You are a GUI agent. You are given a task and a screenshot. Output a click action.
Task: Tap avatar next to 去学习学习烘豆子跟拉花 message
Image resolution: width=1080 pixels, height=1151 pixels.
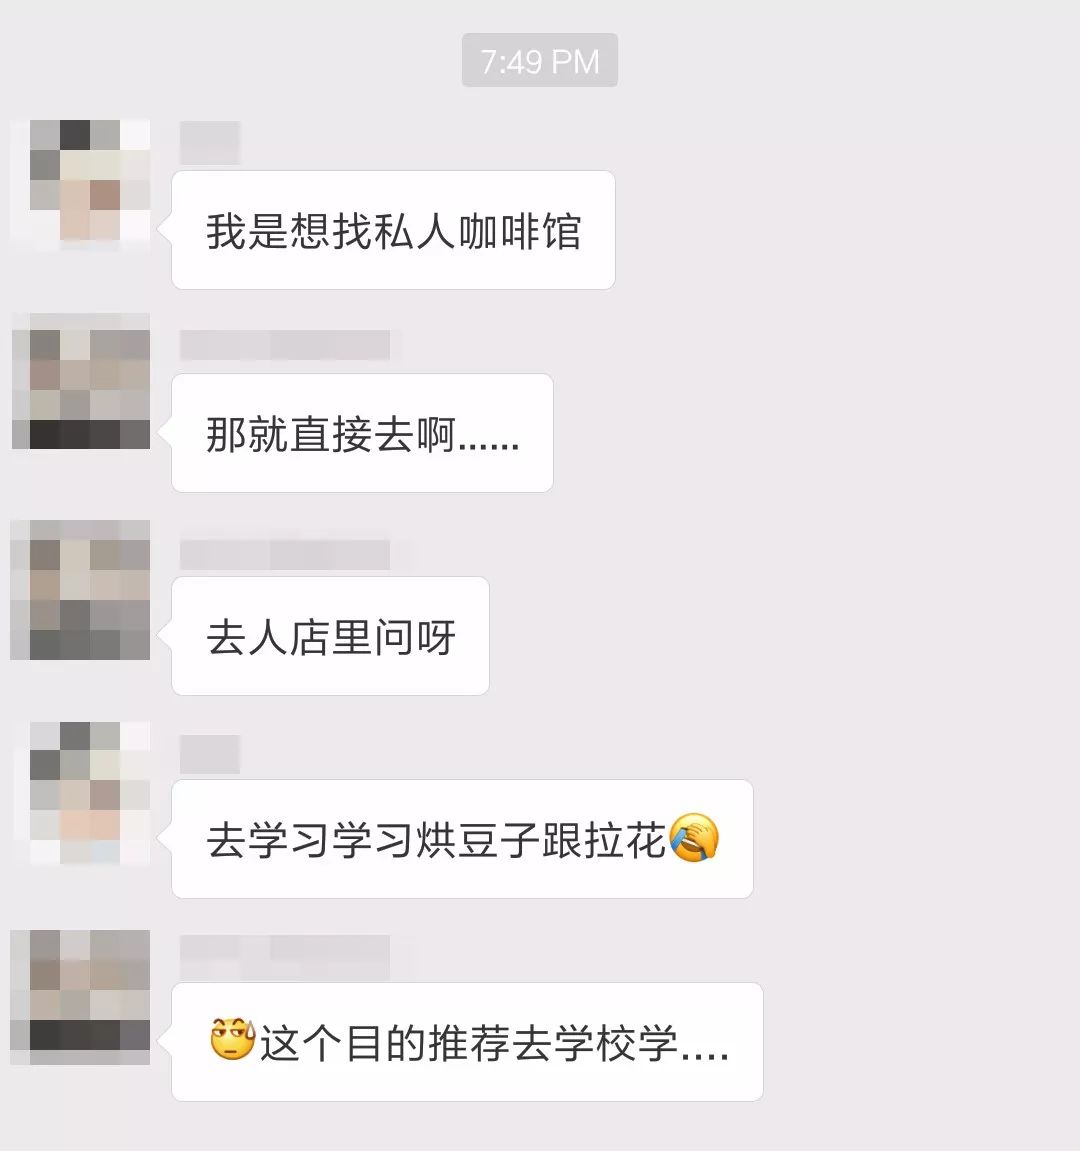click(x=81, y=792)
